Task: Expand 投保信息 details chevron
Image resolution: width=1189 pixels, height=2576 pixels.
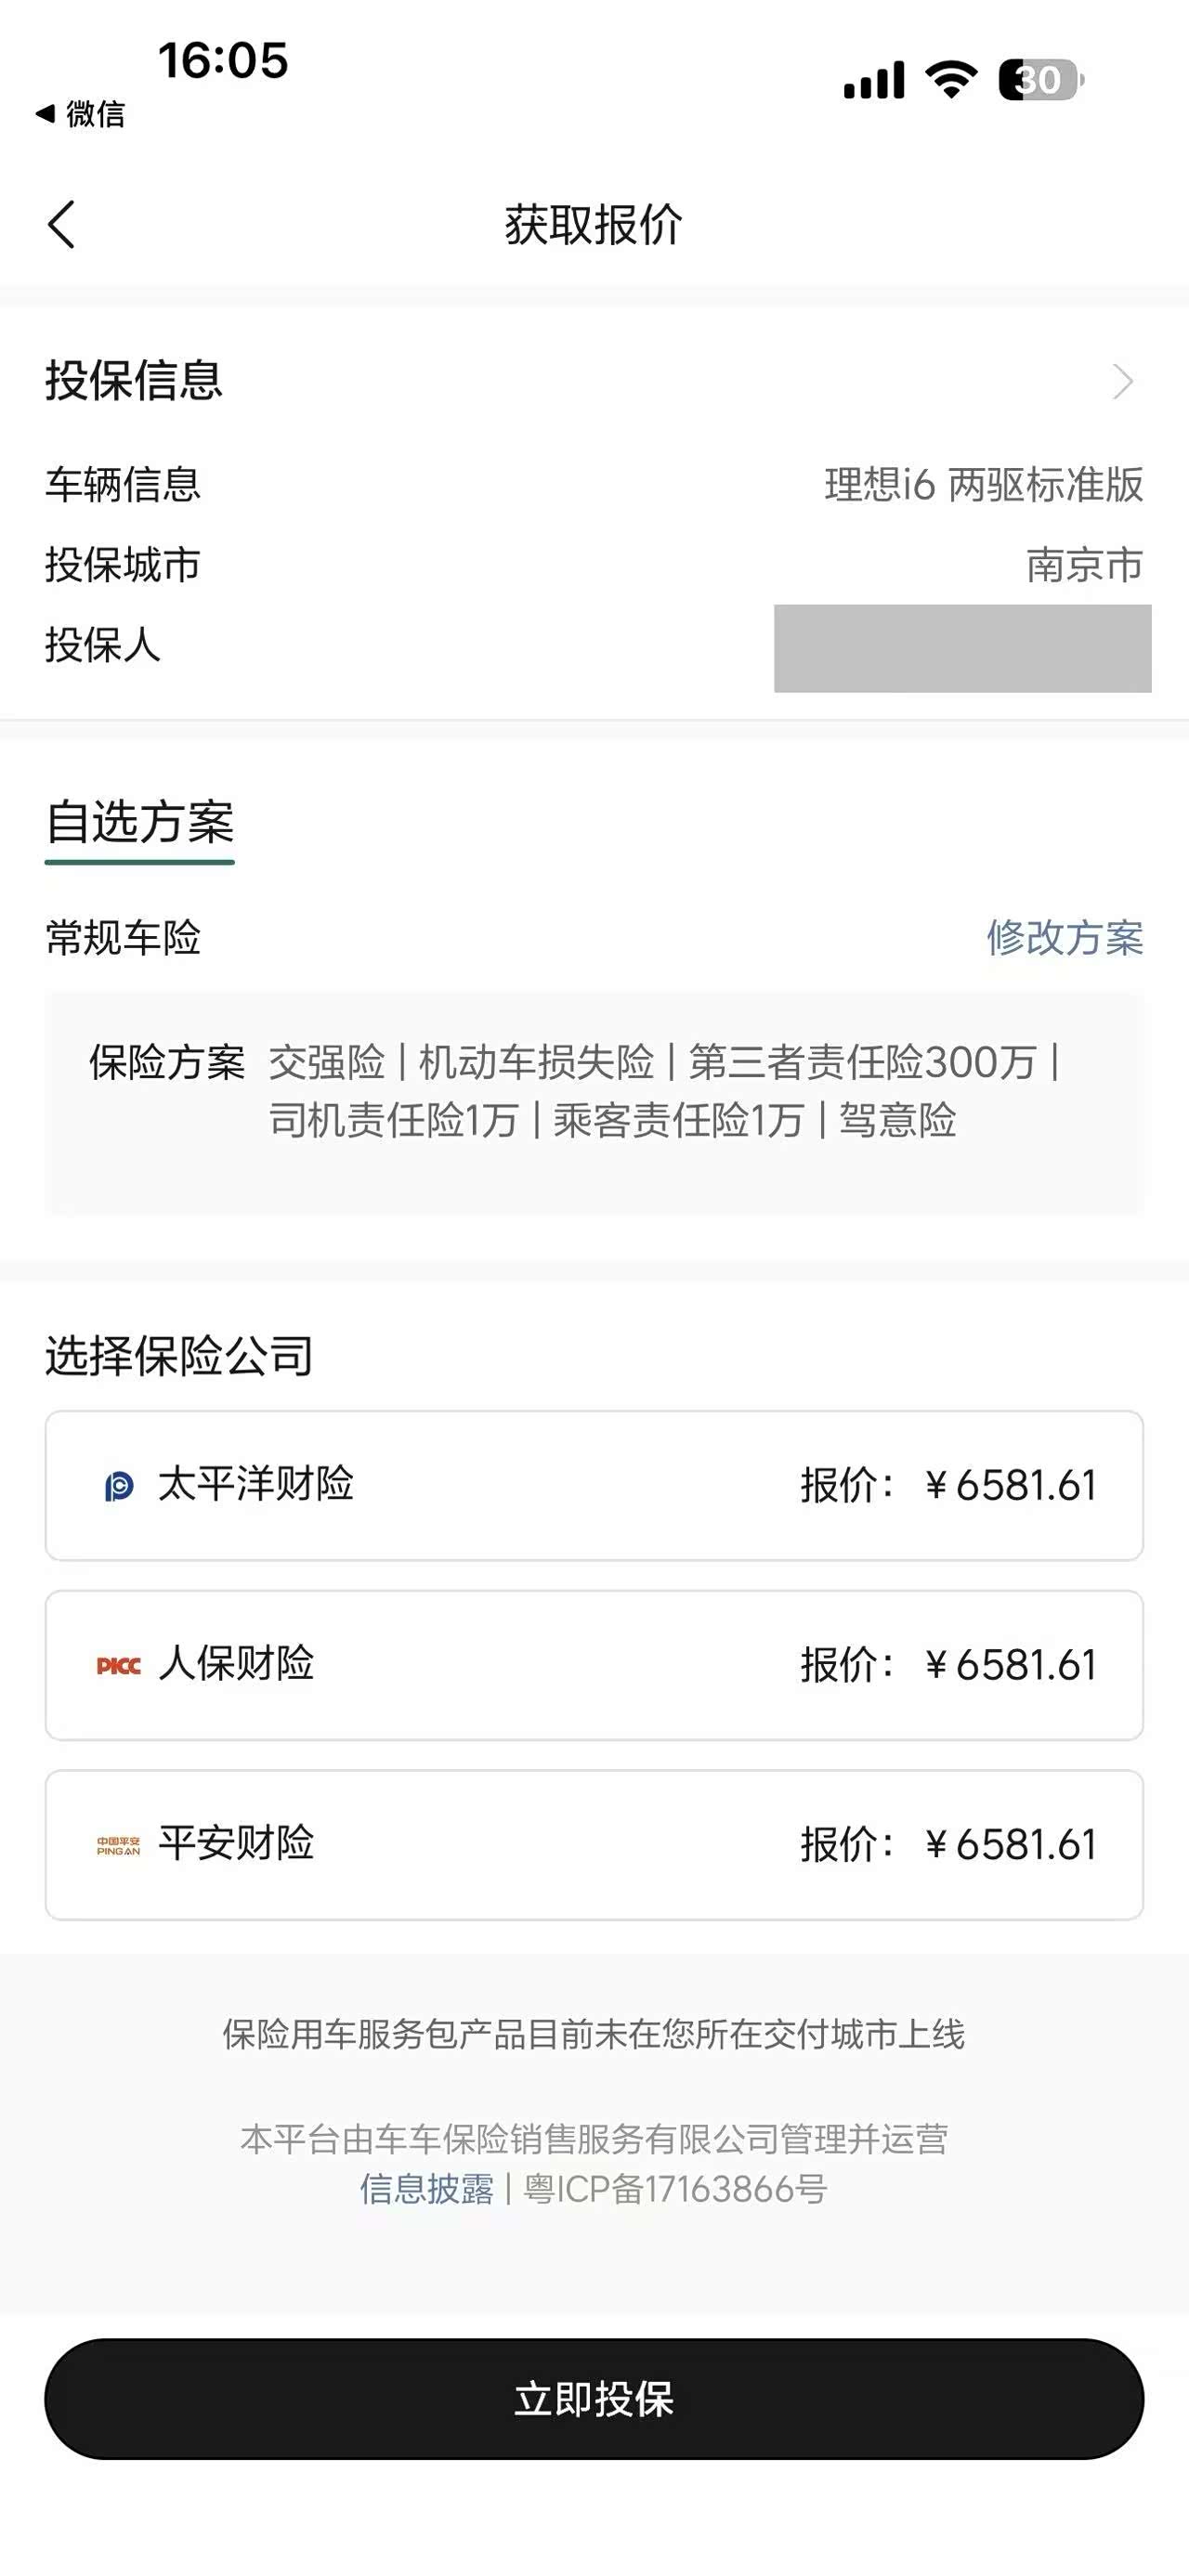Action: [1123, 381]
